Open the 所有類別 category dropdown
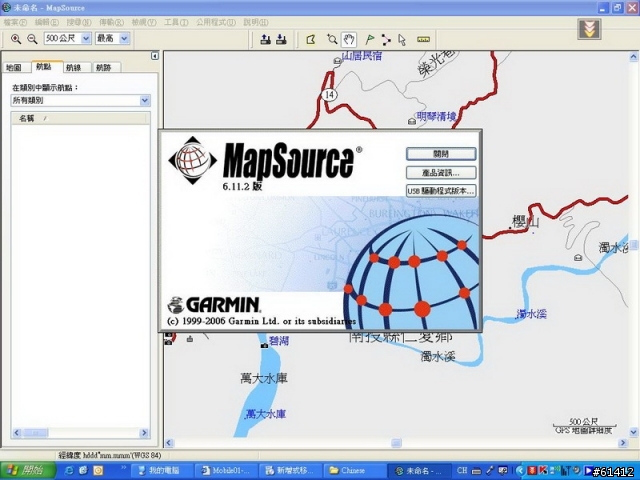This screenshot has height=480, width=640. (x=145, y=100)
